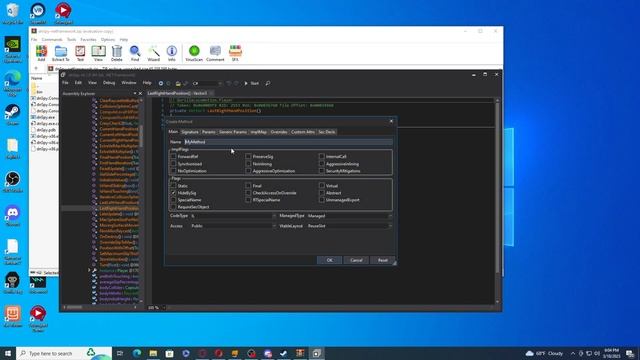Image resolution: width=640 pixels, height=360 pixels.
Task: Open Assembly Explorer panel options arrow
Action: point(135,93)
